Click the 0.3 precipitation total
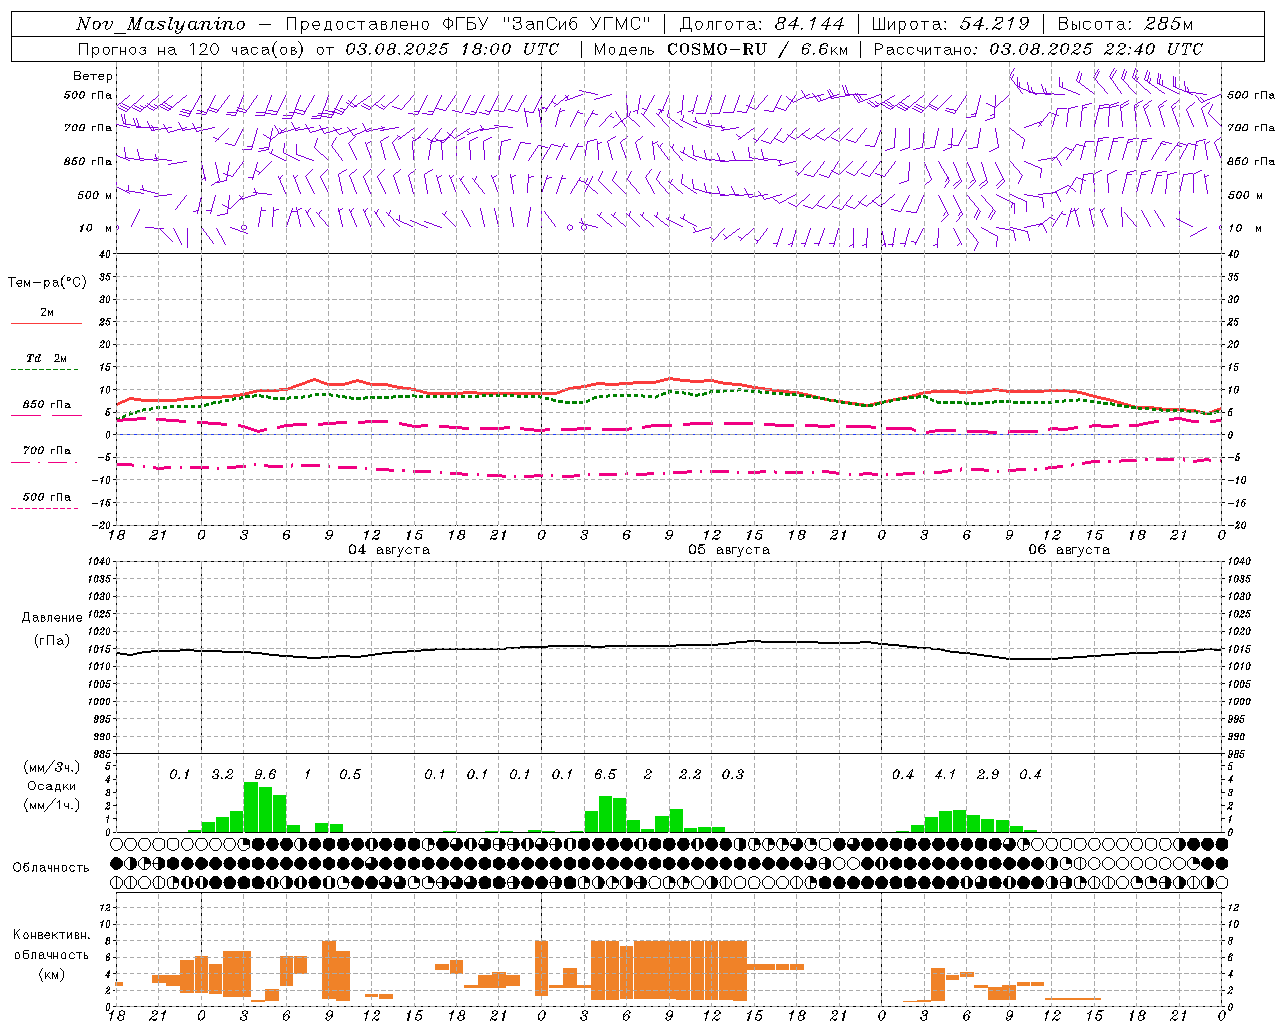This screenshot has height=1024, width=1280. (733, 774)
